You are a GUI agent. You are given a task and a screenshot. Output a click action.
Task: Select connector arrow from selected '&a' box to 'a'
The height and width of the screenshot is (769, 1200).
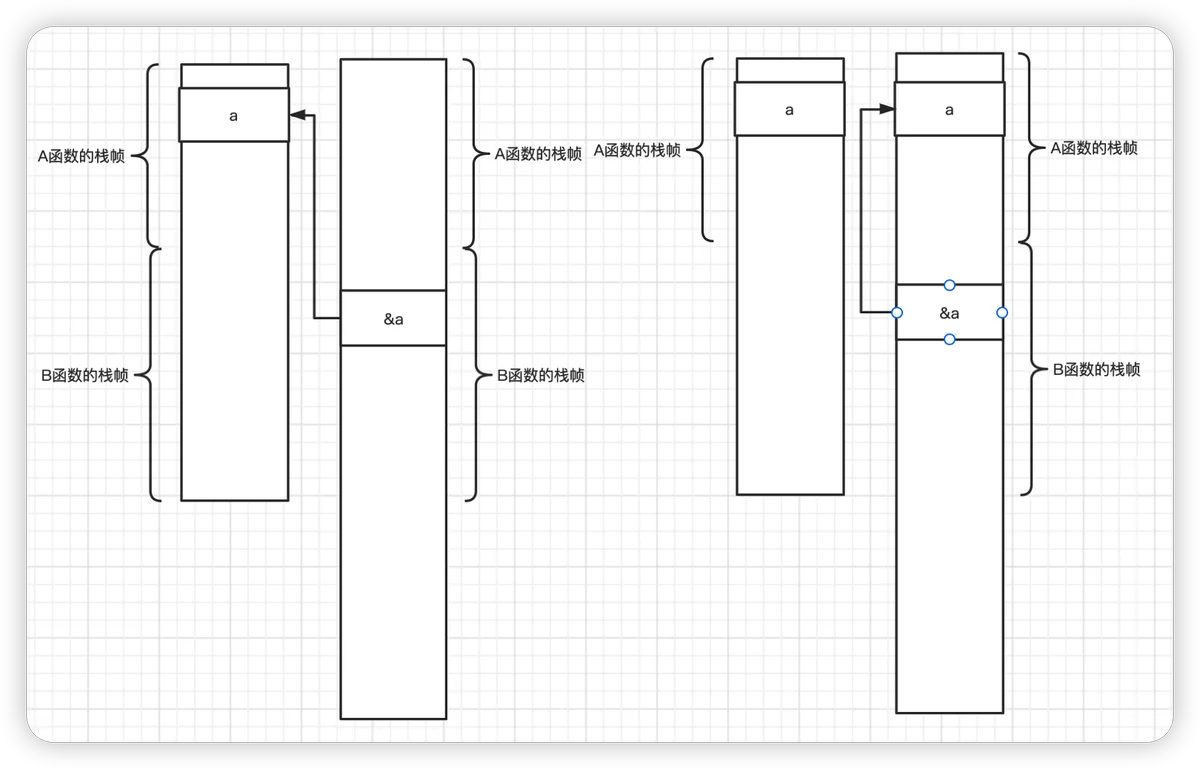[x=861, y=210]
